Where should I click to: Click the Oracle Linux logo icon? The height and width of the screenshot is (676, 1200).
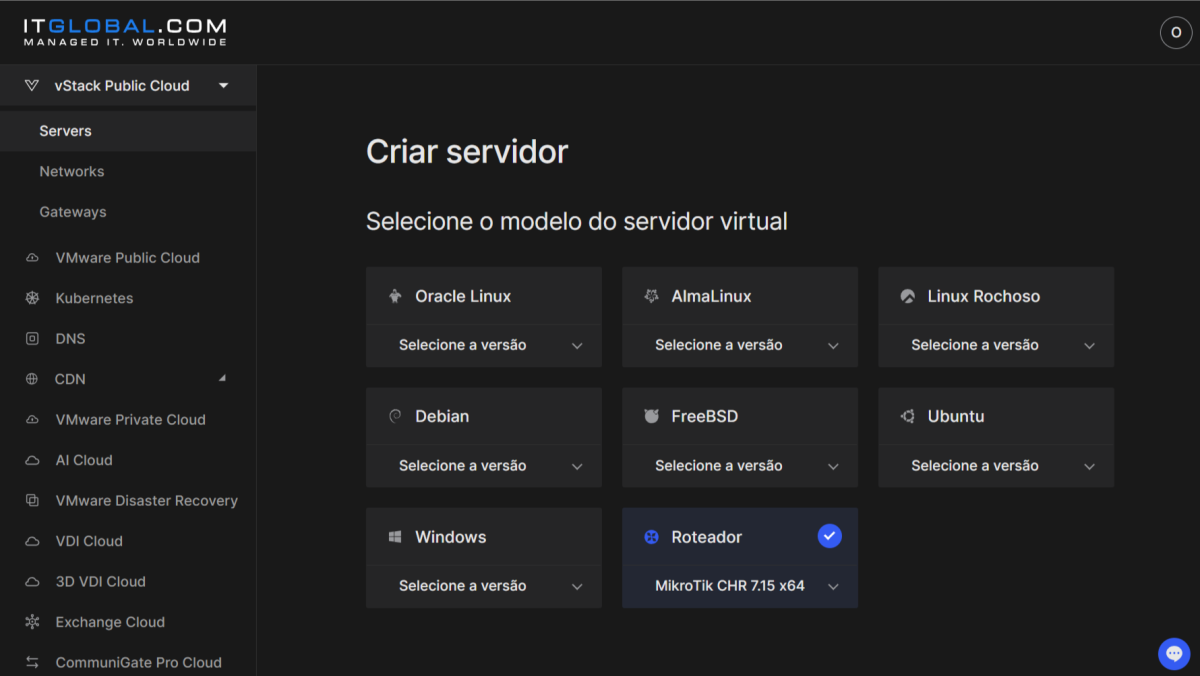tap(395, 297)
